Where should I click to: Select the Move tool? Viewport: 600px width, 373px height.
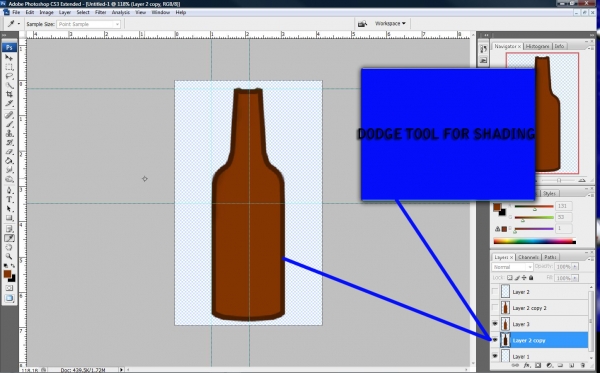coord(9,58)
